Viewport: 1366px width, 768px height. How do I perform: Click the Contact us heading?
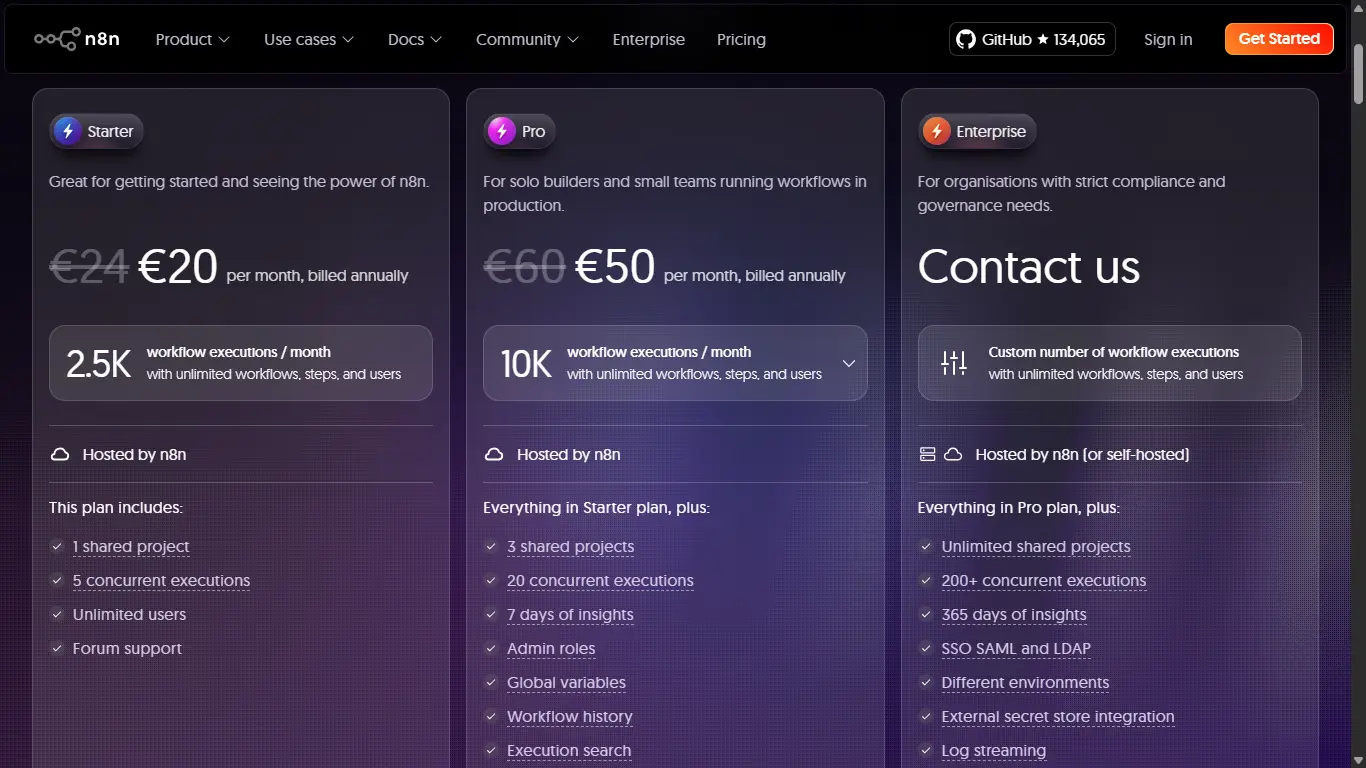tap(1029, 267)
